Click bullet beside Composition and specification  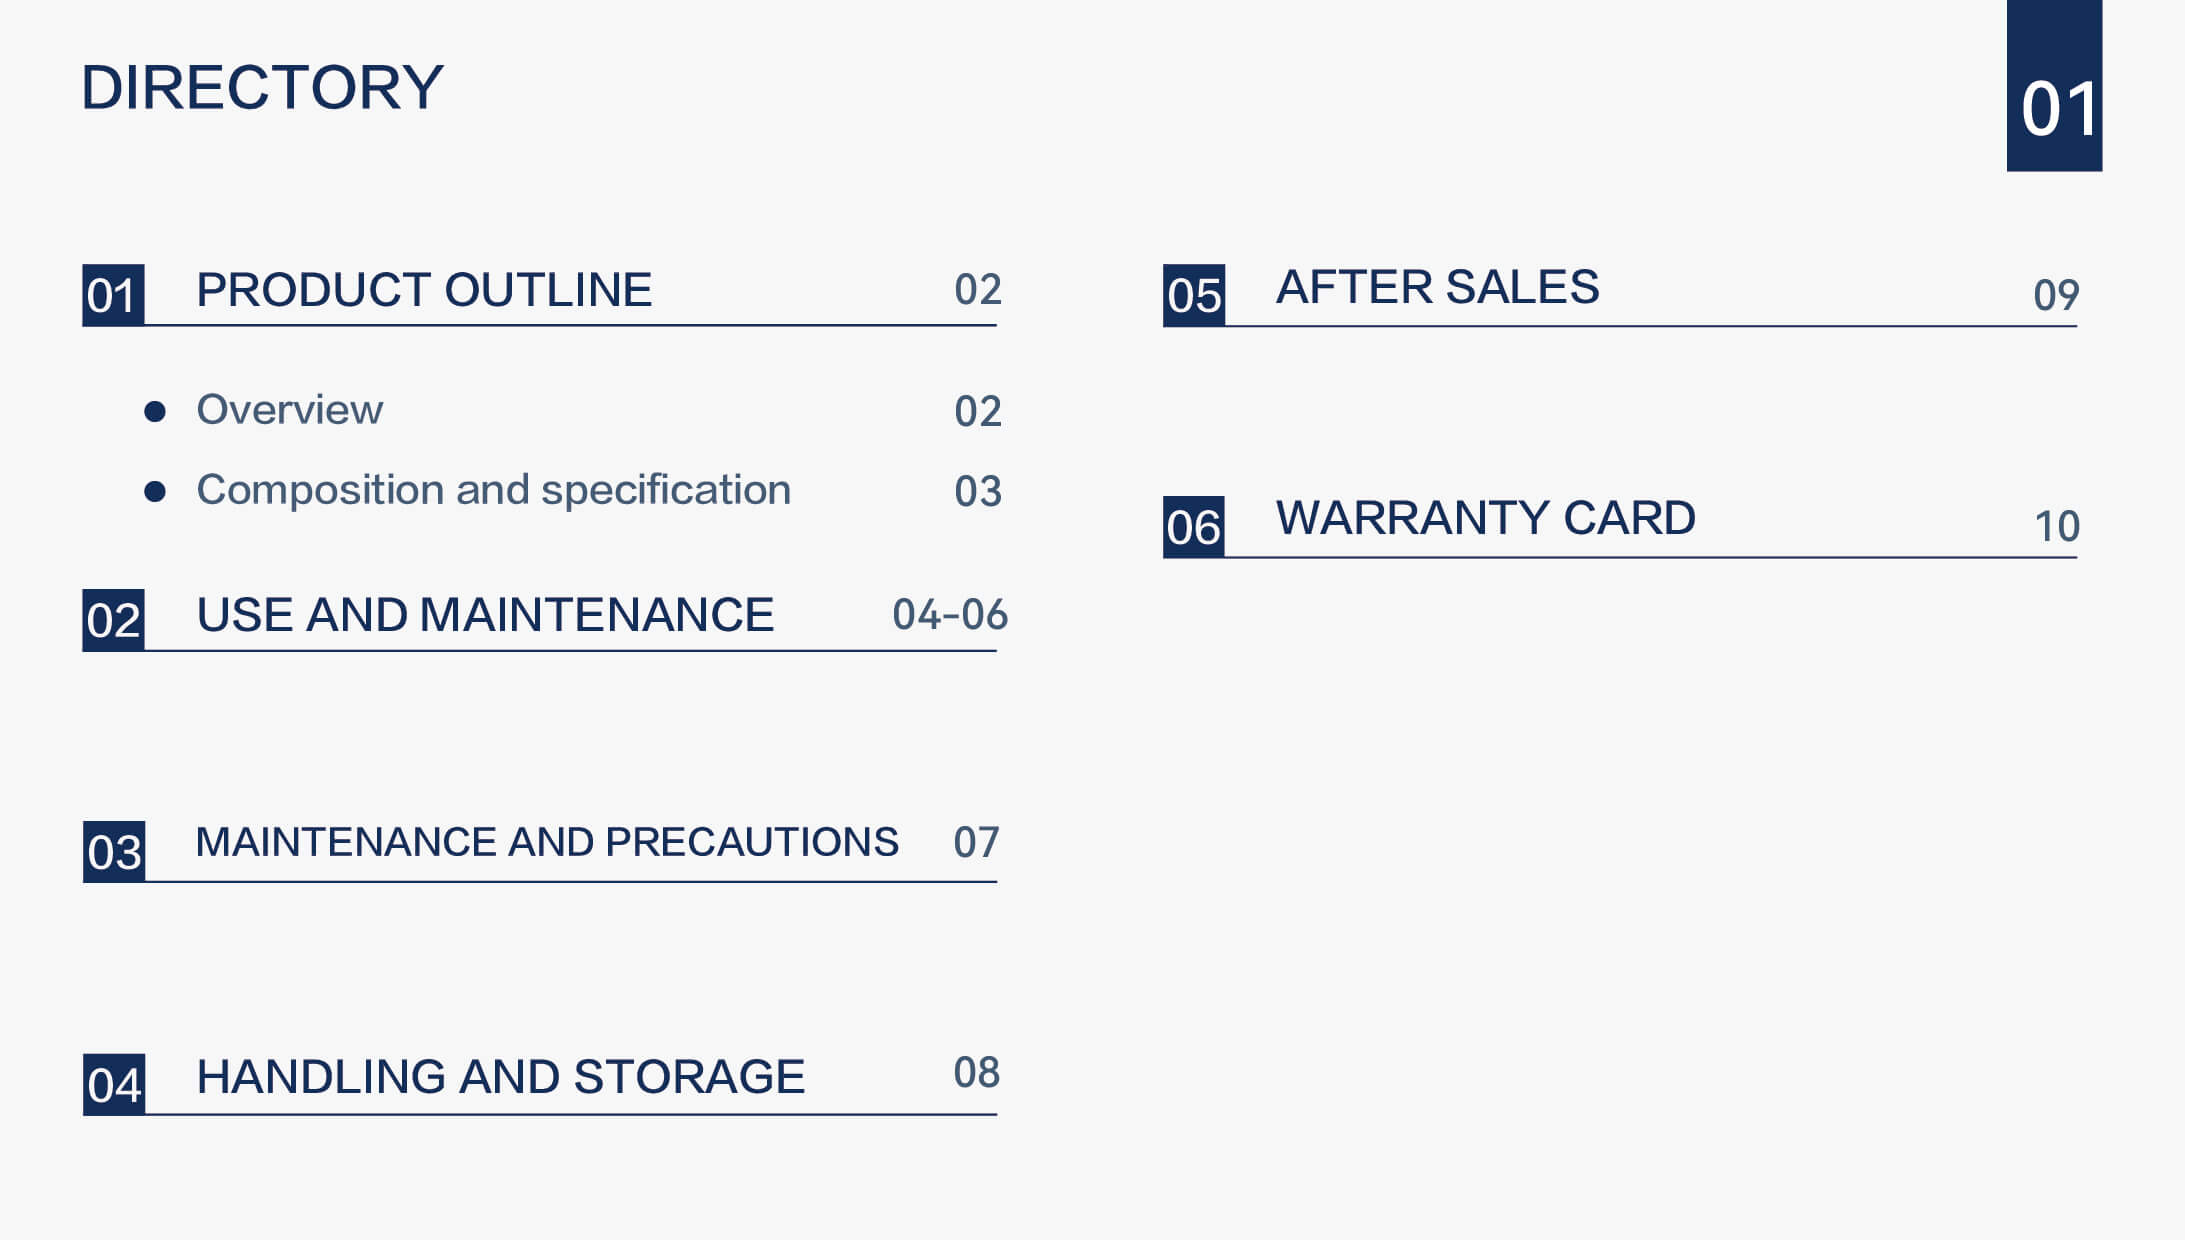[155, 491]
